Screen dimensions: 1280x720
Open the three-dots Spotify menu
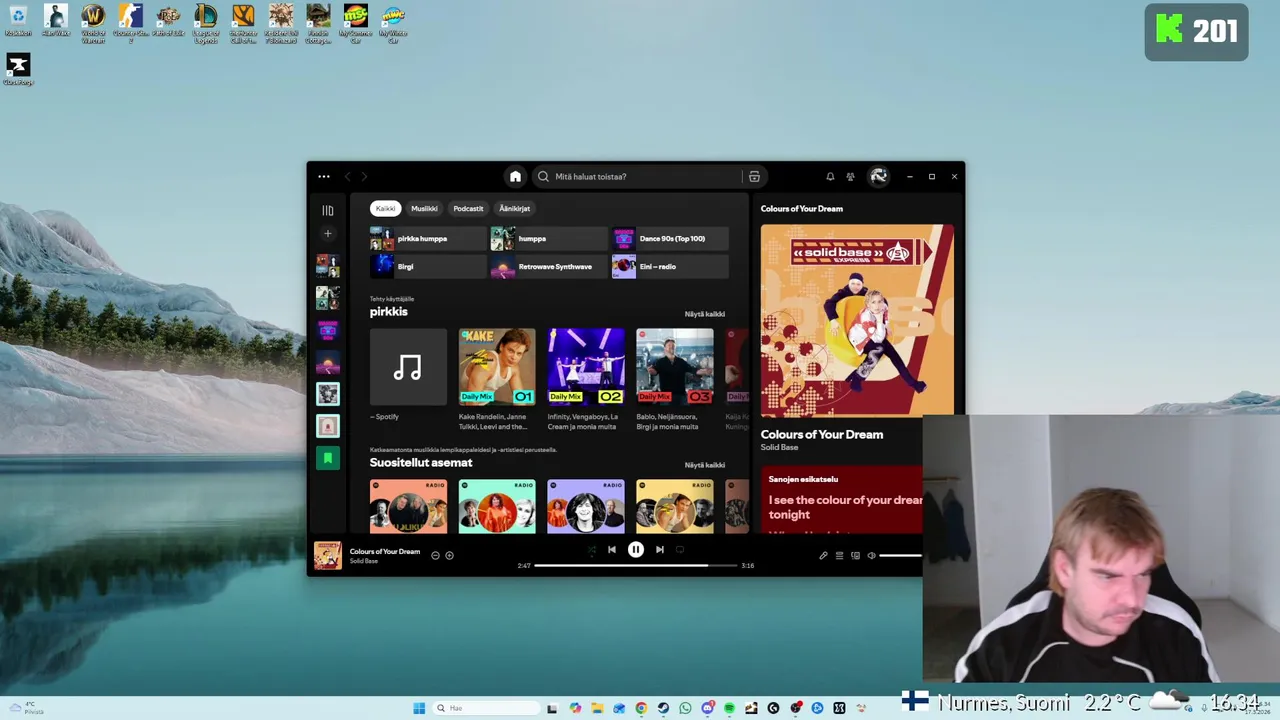coord(324,177)
